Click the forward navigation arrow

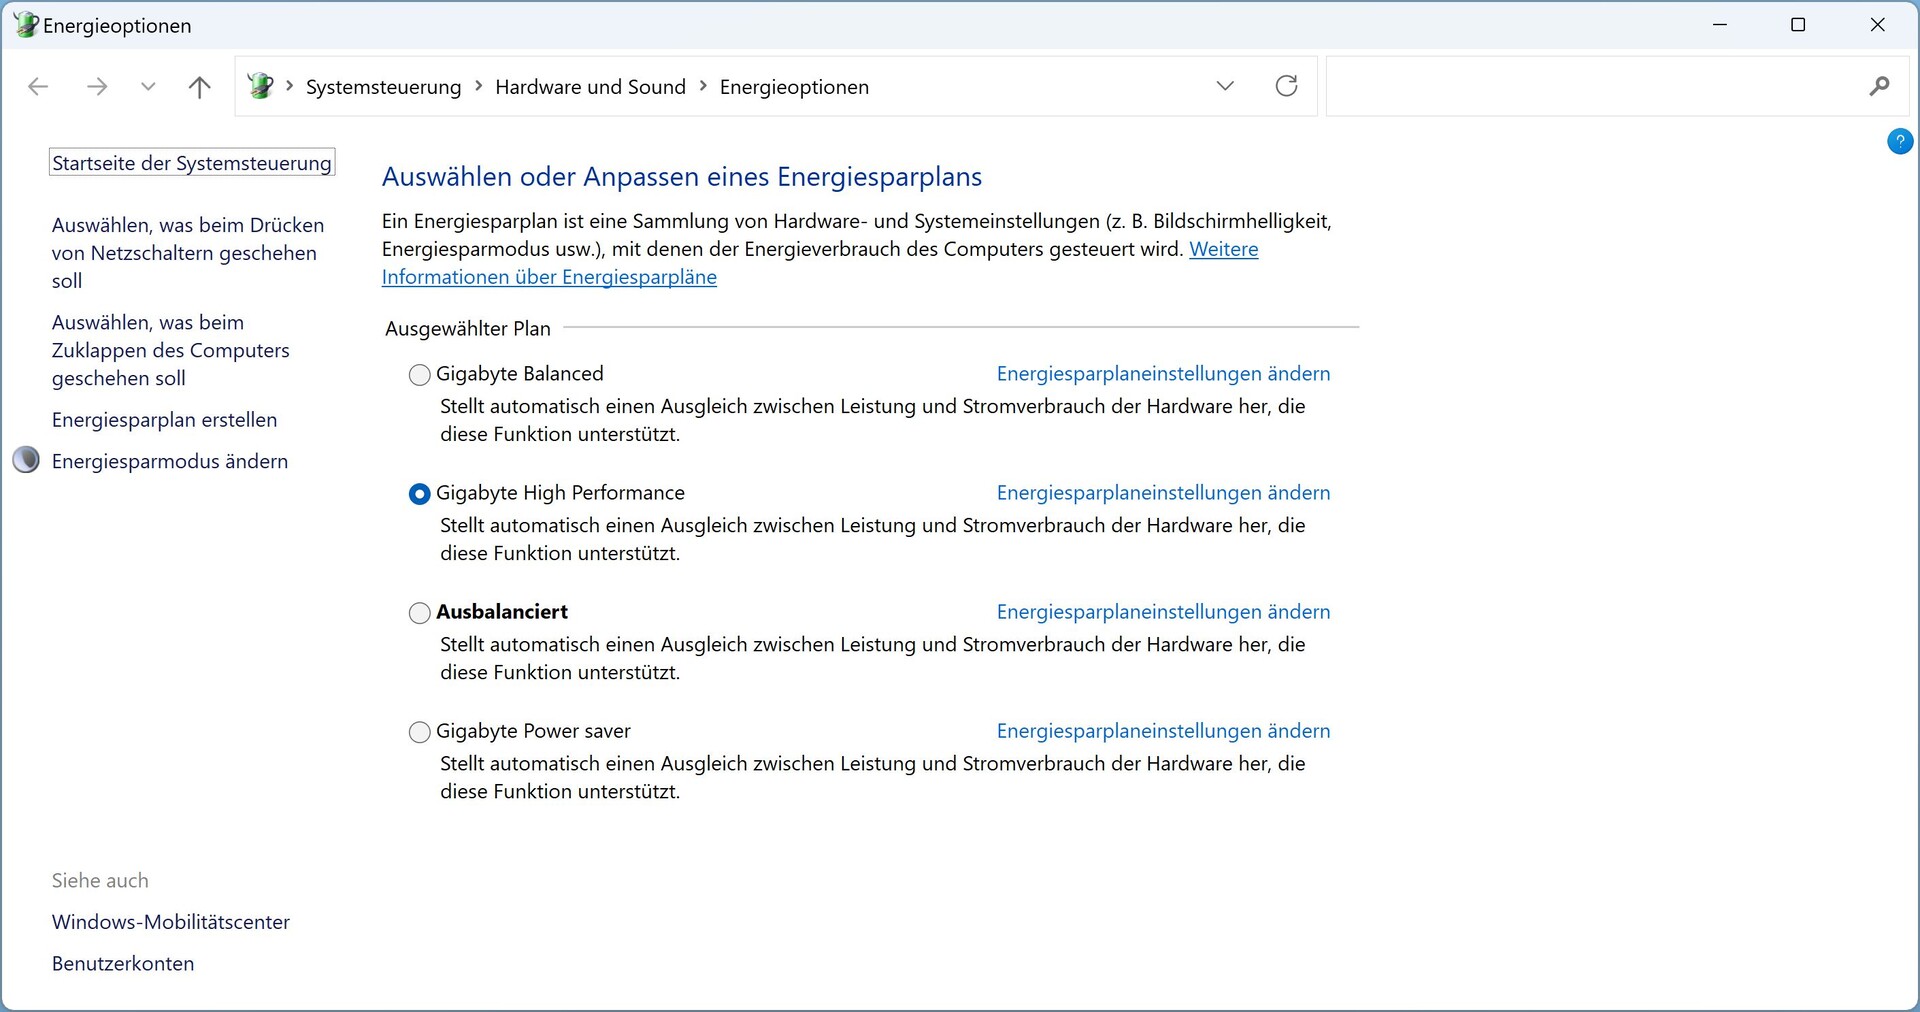[x=97, y=87]
